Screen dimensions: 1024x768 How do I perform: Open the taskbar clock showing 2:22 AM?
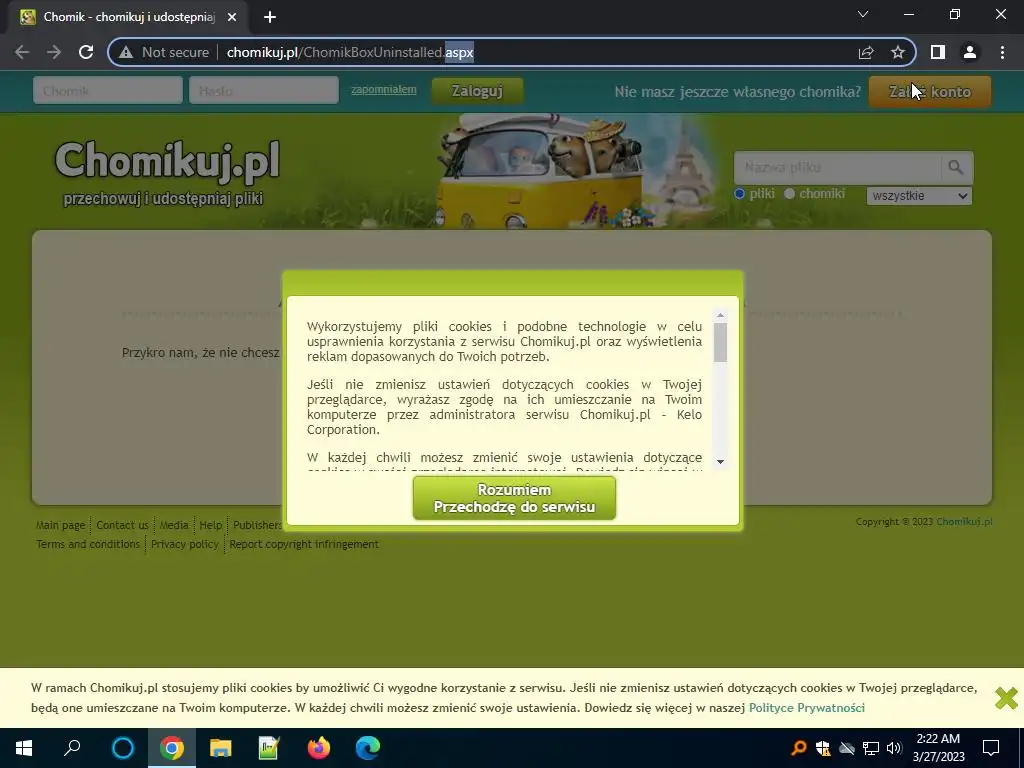[938, 748]
